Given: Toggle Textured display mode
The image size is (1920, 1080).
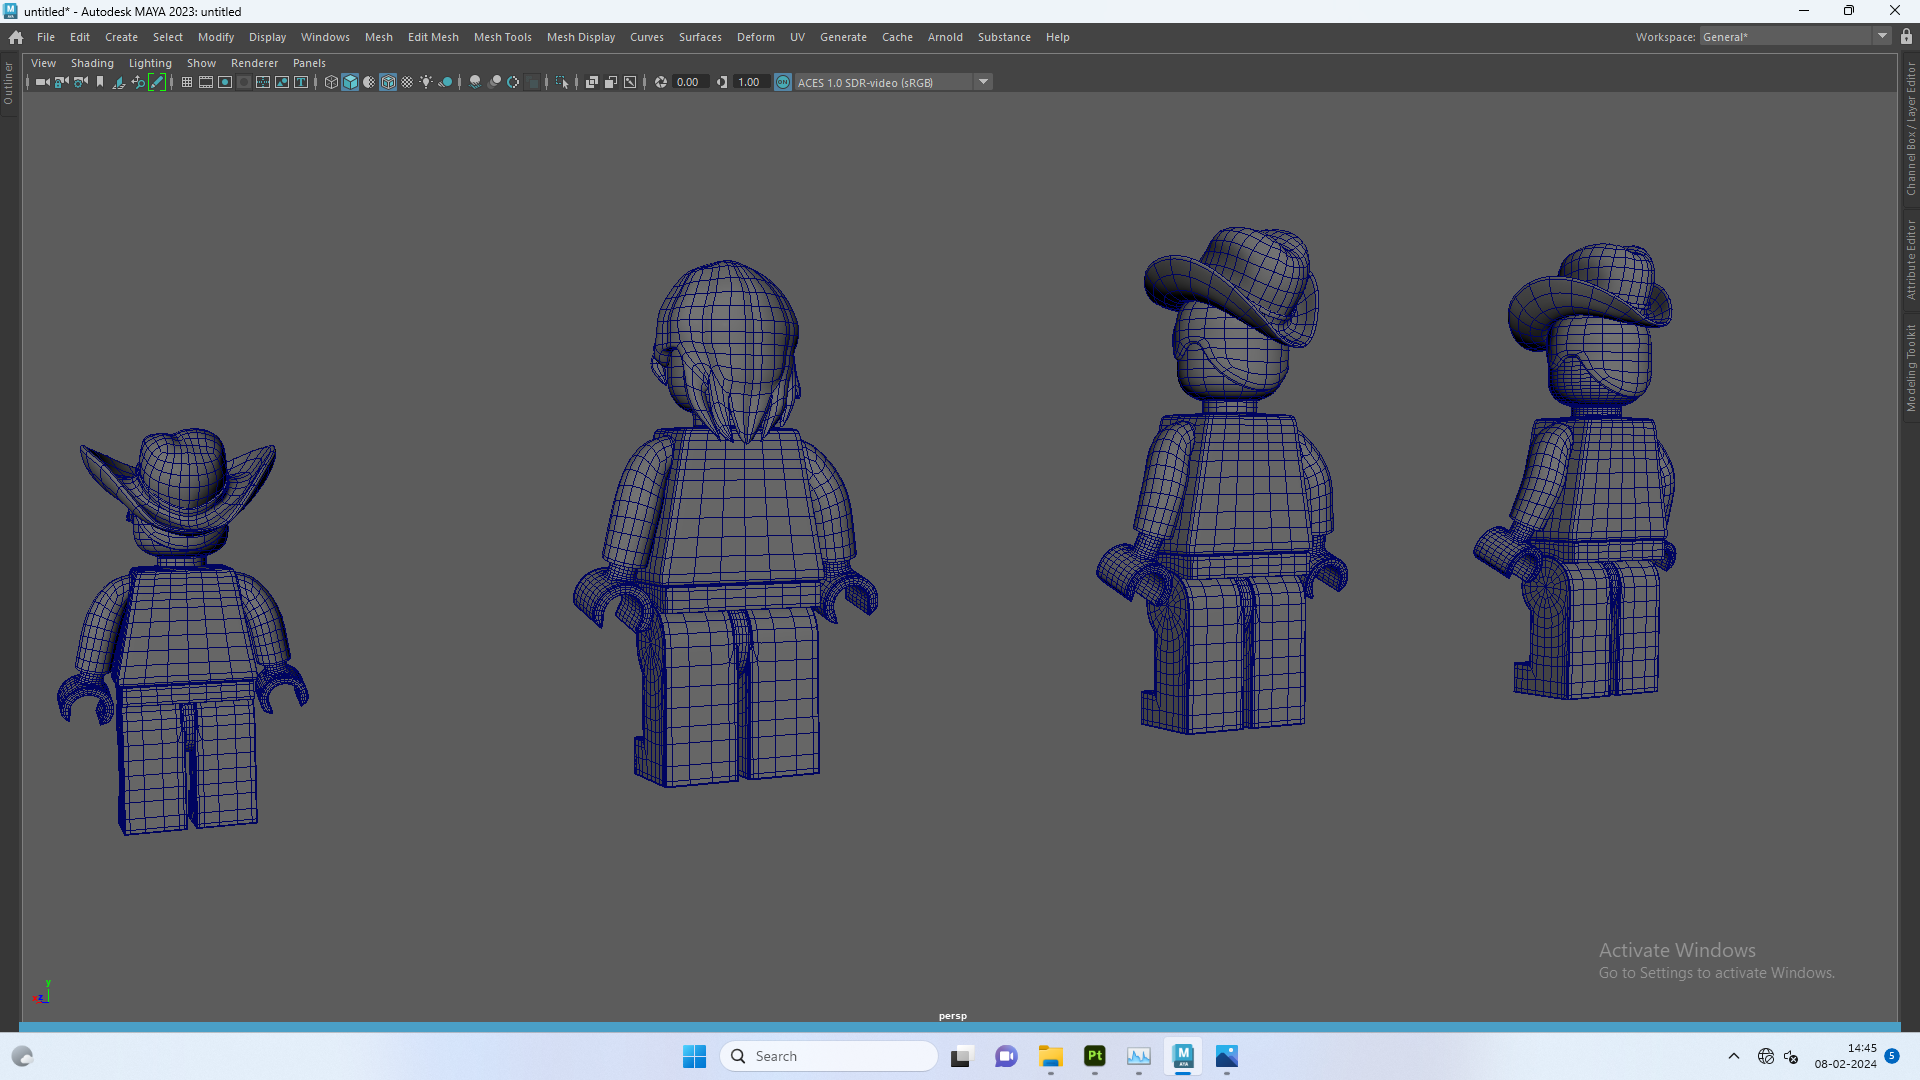Looking at the screenshot, I should (407, 82).
